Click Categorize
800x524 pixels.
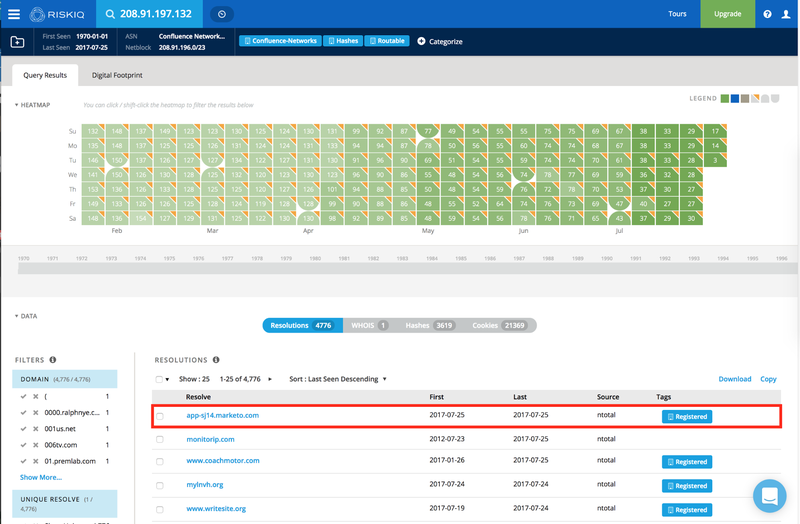point(445,42)
